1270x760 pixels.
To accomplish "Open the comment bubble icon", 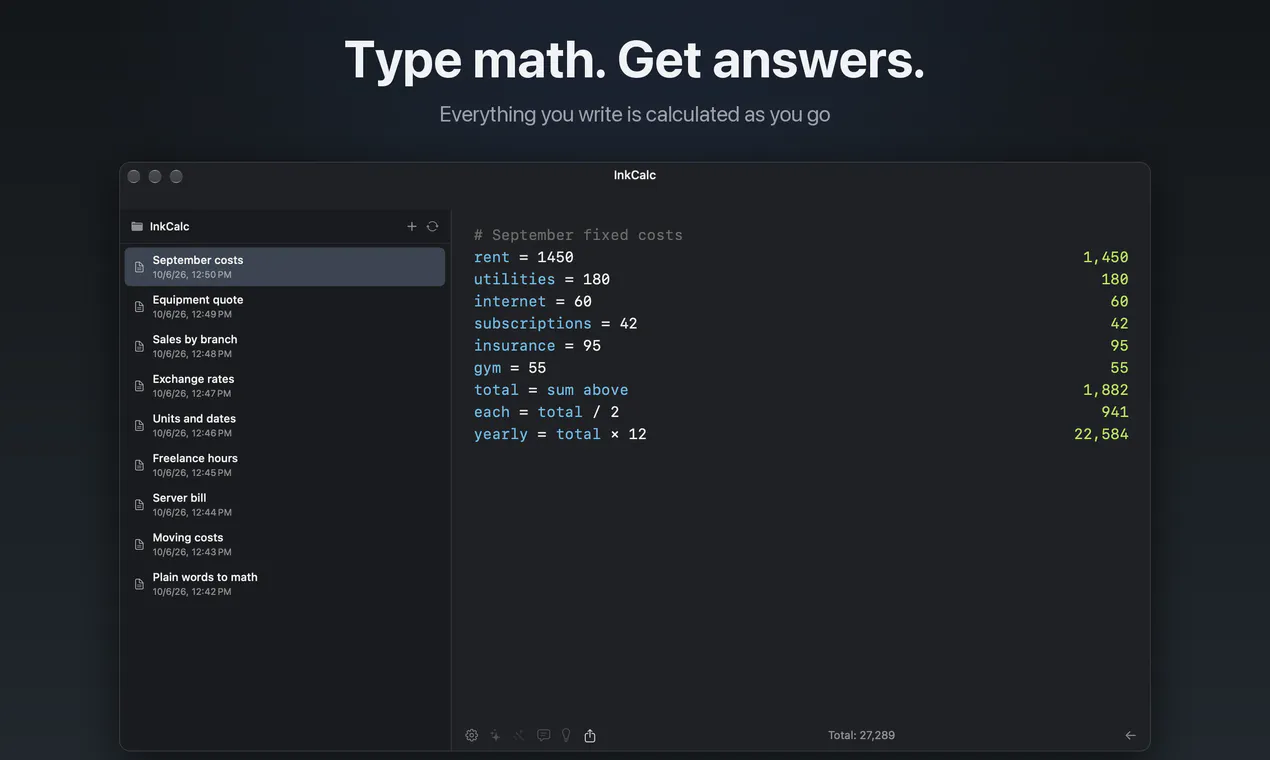I will 543,735.
